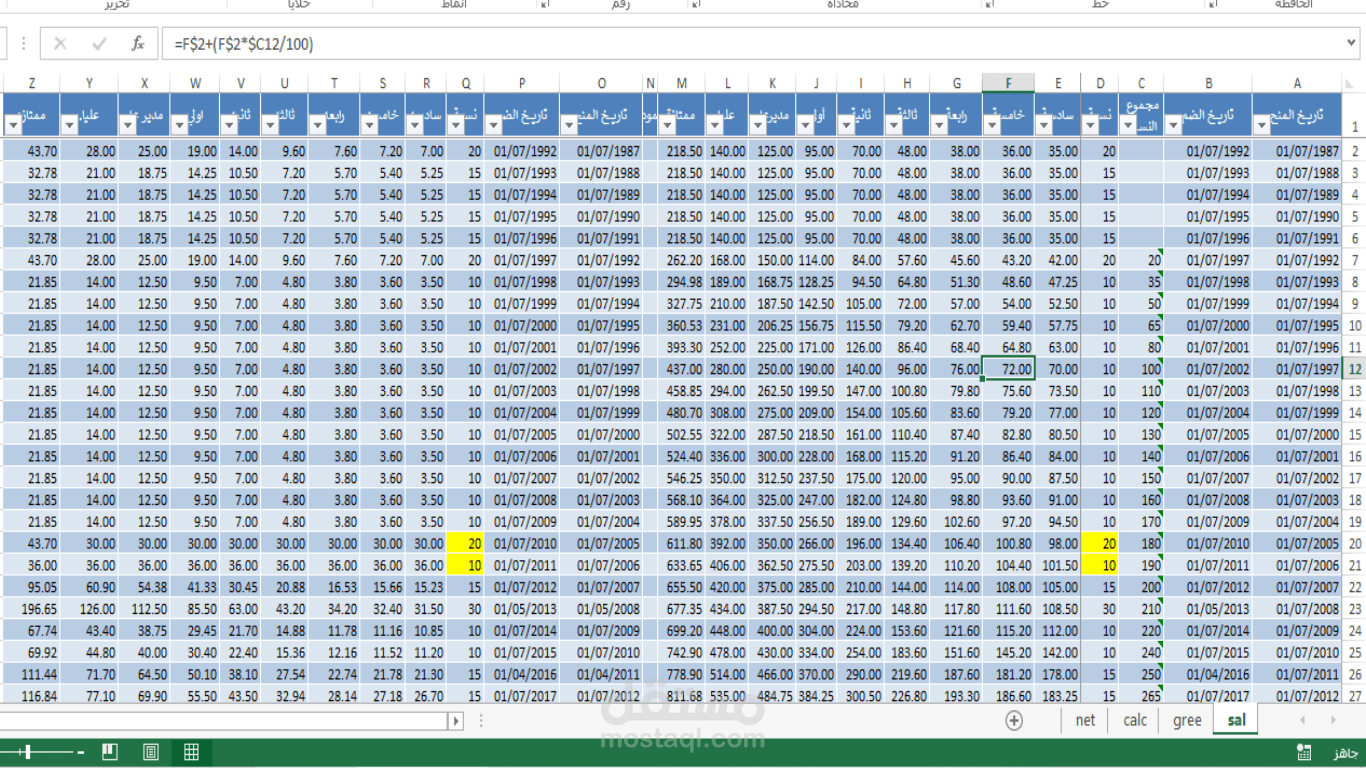
Task: Click horizontal scrollbar right arrow
Action: [456, 720]
